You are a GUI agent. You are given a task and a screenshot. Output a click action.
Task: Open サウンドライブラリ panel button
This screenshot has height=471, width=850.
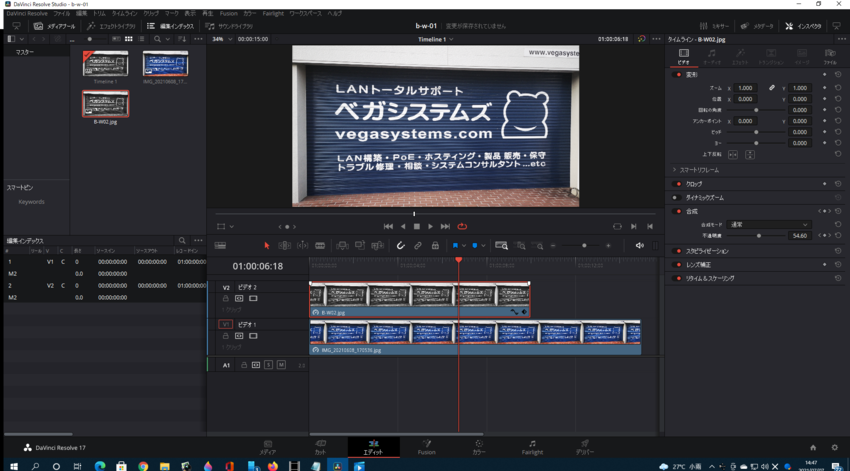[x=229, y=26]
